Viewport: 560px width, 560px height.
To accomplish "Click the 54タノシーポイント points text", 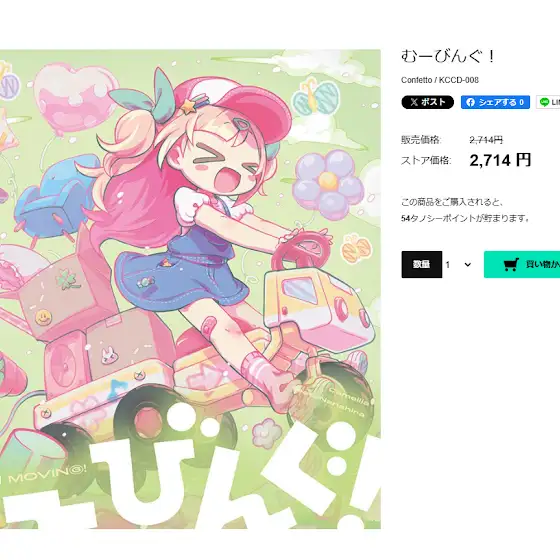I will (x=465, y=218).
